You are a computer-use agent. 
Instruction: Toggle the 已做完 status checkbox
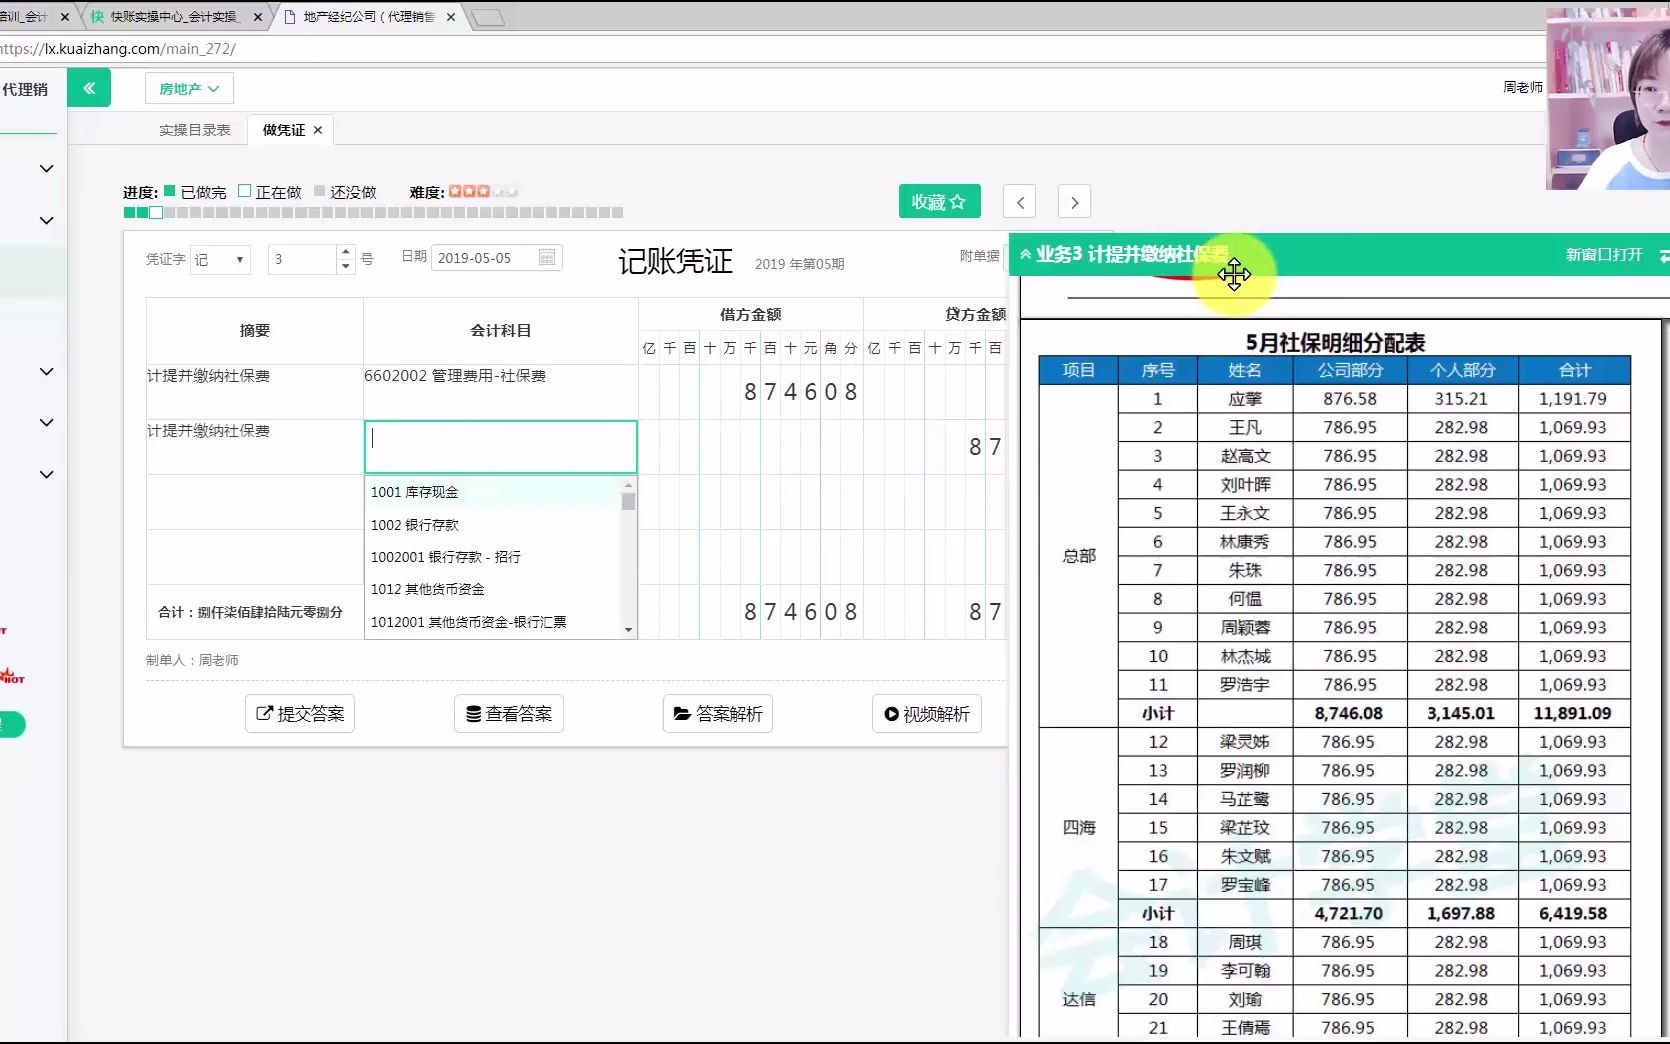[x=168, y=191]
